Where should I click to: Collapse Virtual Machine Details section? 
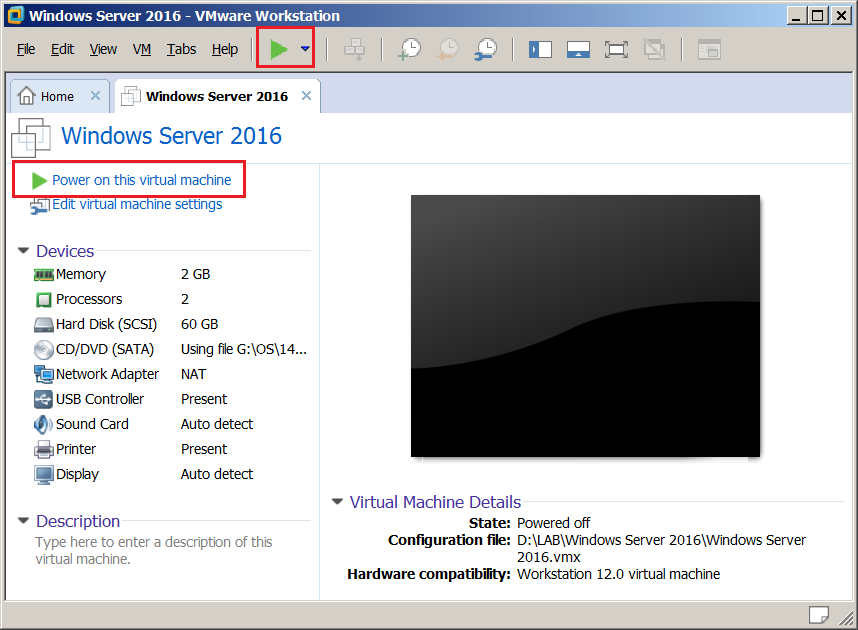coord(338,501)
